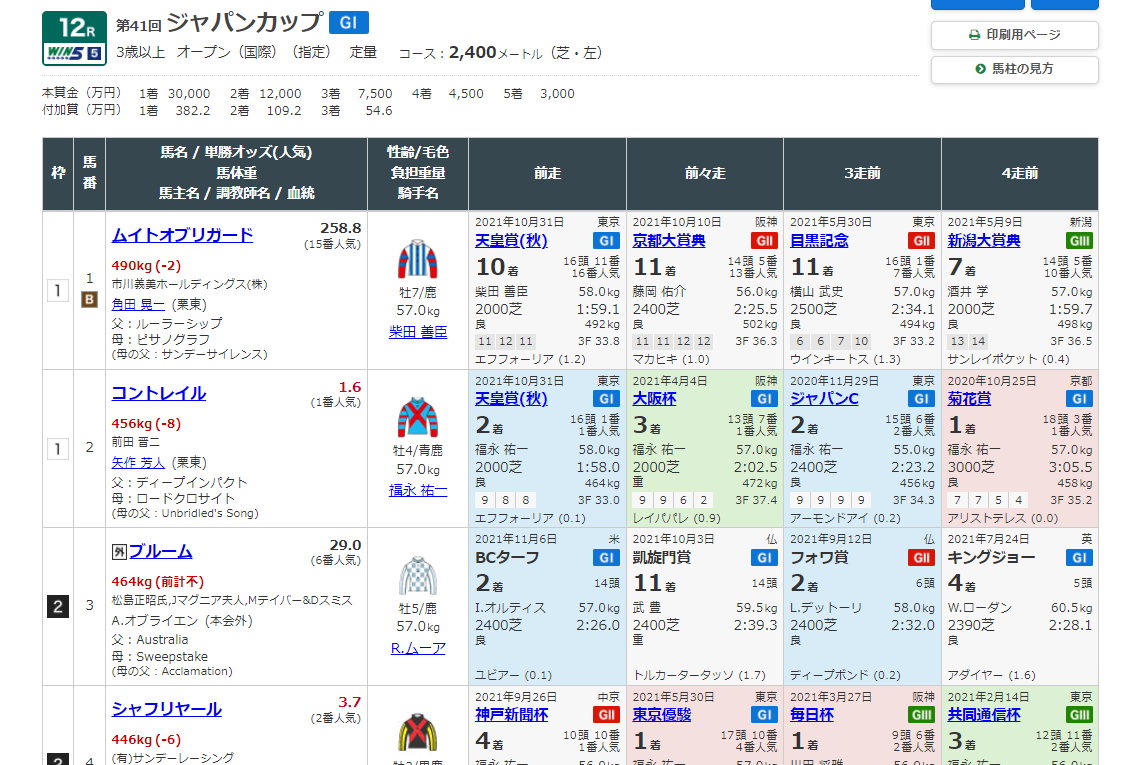This screenshot has height=765, width=1132.
Task: Open ムイトオブリガード's 天皇賞(秋) race link
Action: pyautogui.click(x=511, y=241)
